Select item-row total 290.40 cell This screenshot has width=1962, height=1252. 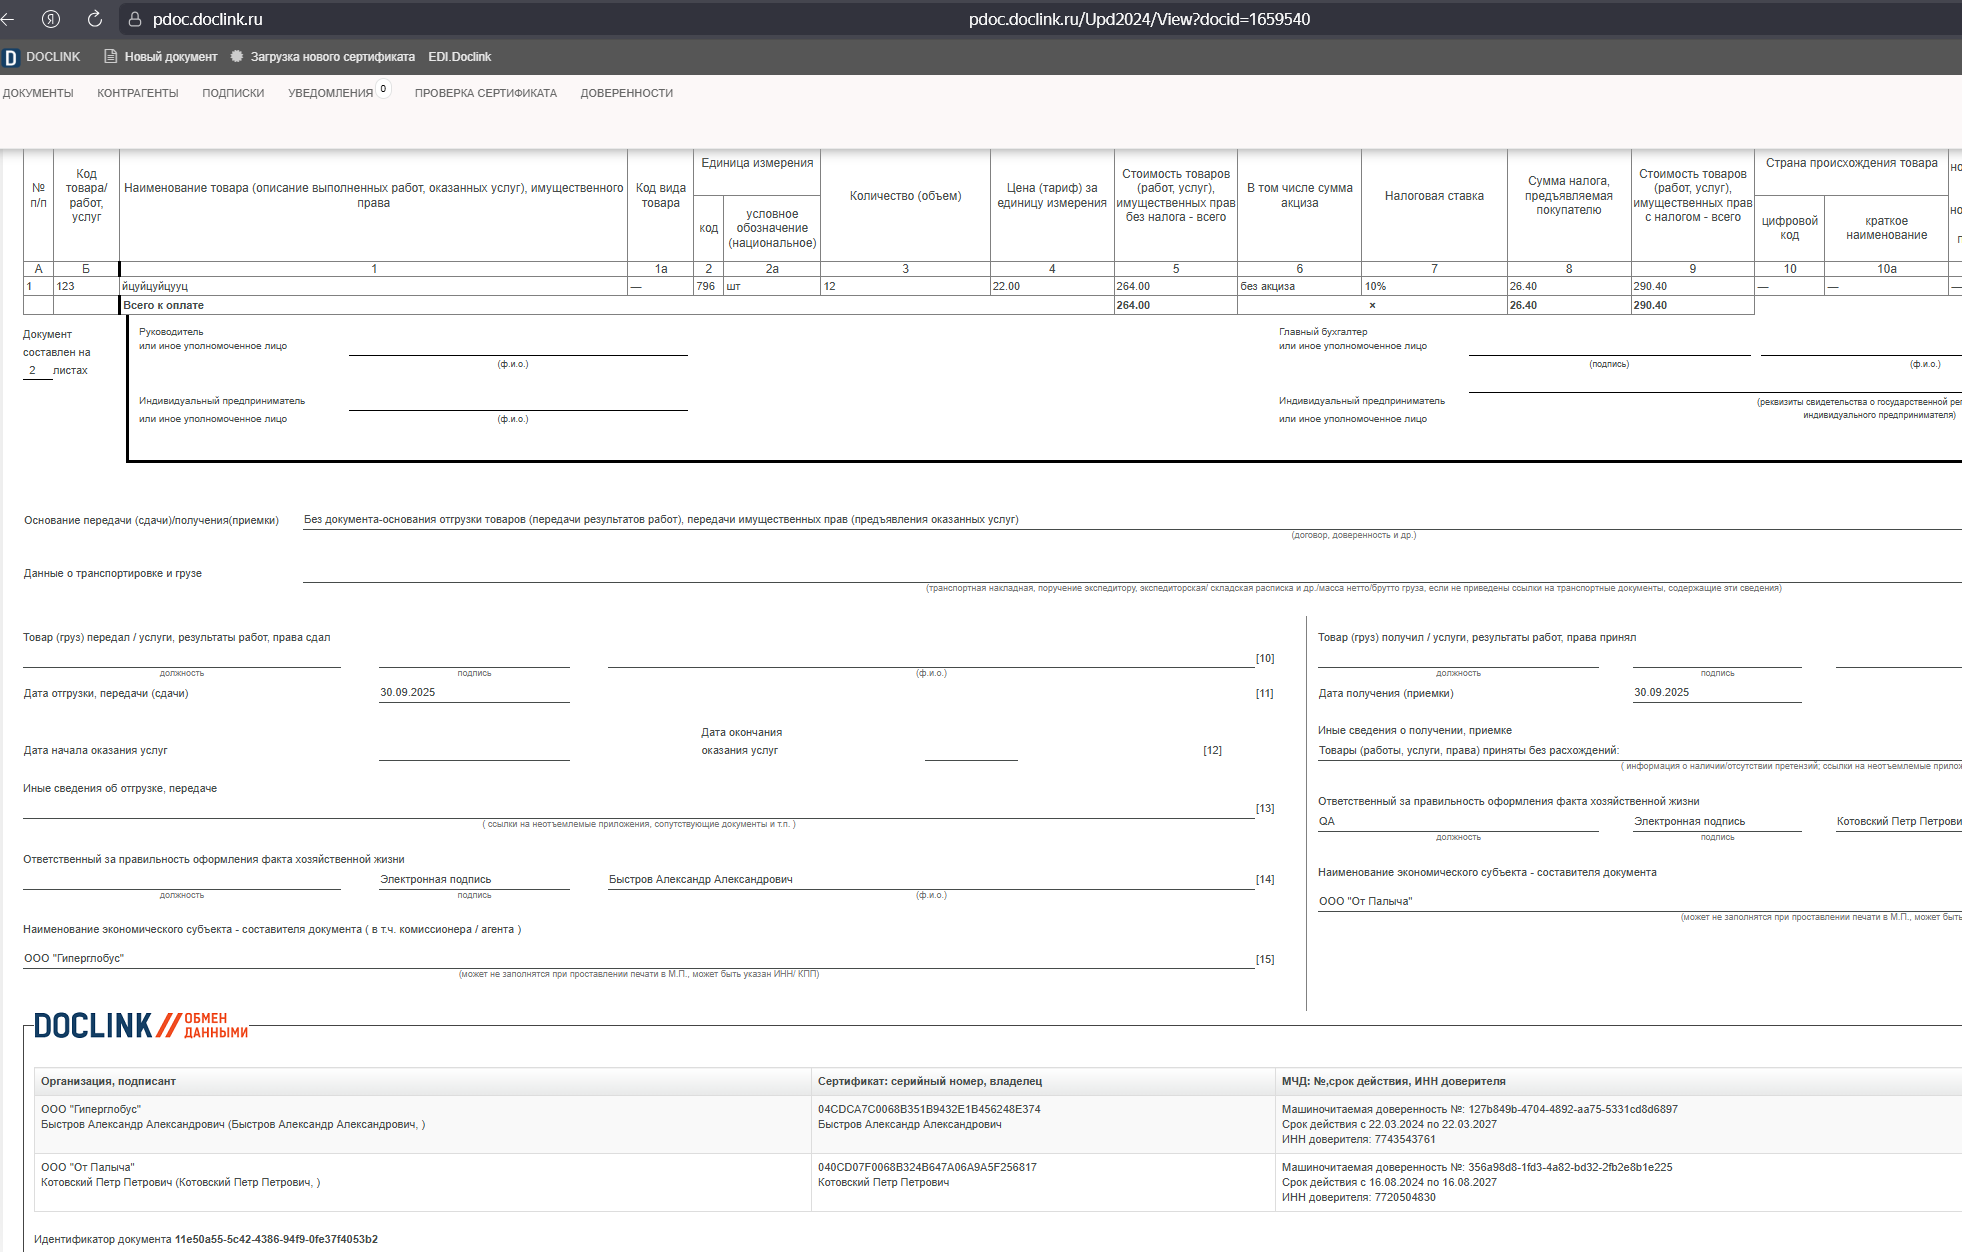click(x=1692, y=286)
